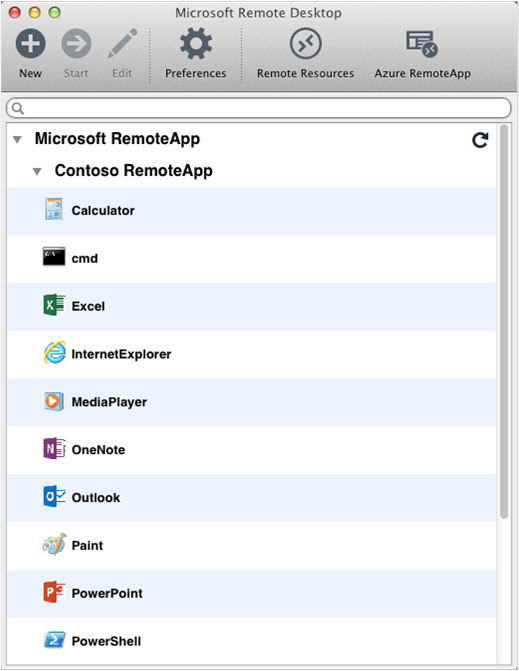
Task: Select the Calculator app icon
Action: tap(54, 209)
